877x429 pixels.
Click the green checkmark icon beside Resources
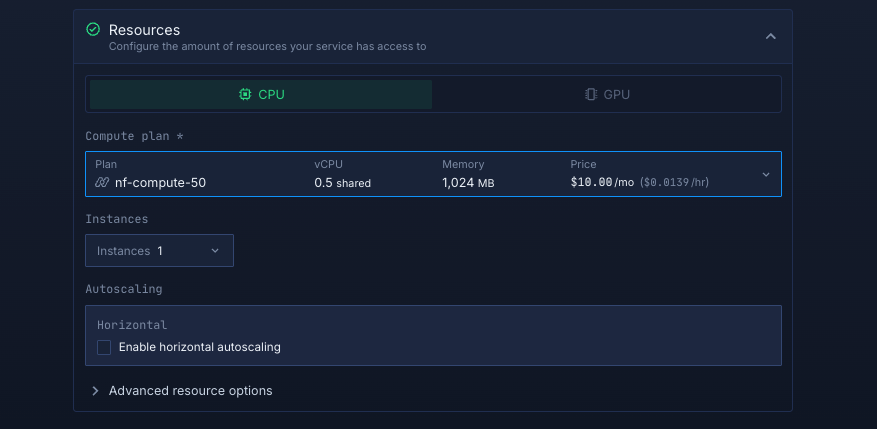click(93, 30)
